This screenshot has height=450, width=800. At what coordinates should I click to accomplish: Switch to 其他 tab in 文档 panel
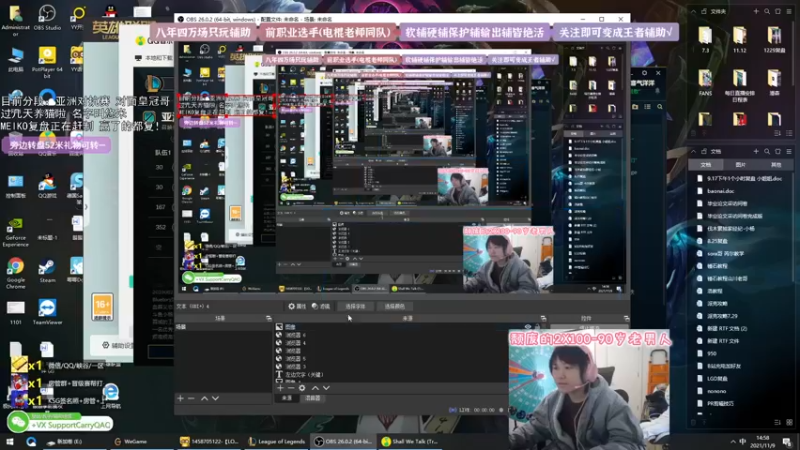click(x=776, y=165)
